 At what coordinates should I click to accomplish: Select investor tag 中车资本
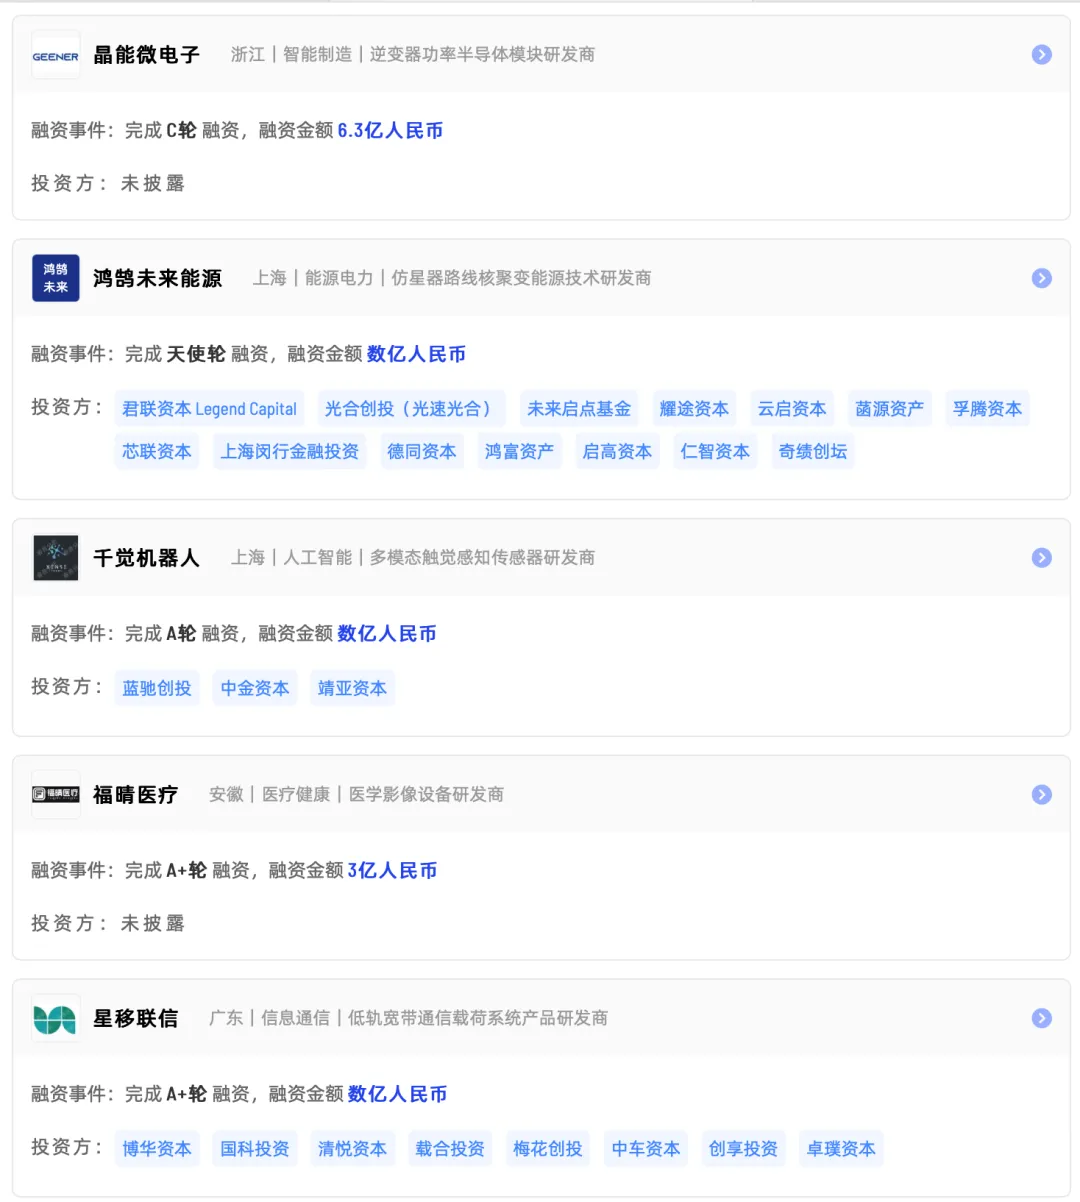click(646, 1149)
